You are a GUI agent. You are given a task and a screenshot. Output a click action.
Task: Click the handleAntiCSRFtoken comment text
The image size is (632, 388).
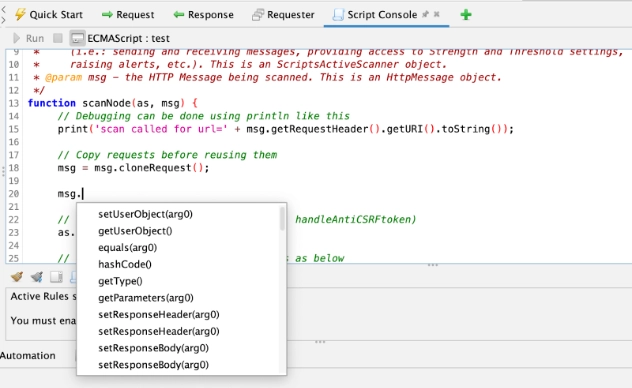355,220
